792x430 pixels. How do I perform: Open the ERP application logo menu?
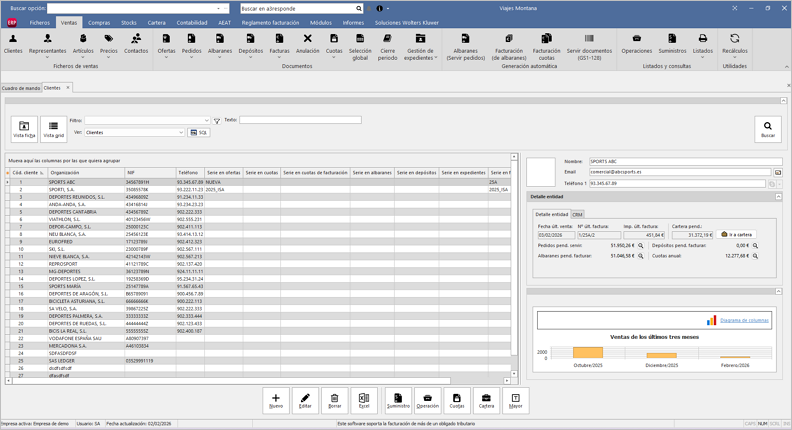click(12, 23)
